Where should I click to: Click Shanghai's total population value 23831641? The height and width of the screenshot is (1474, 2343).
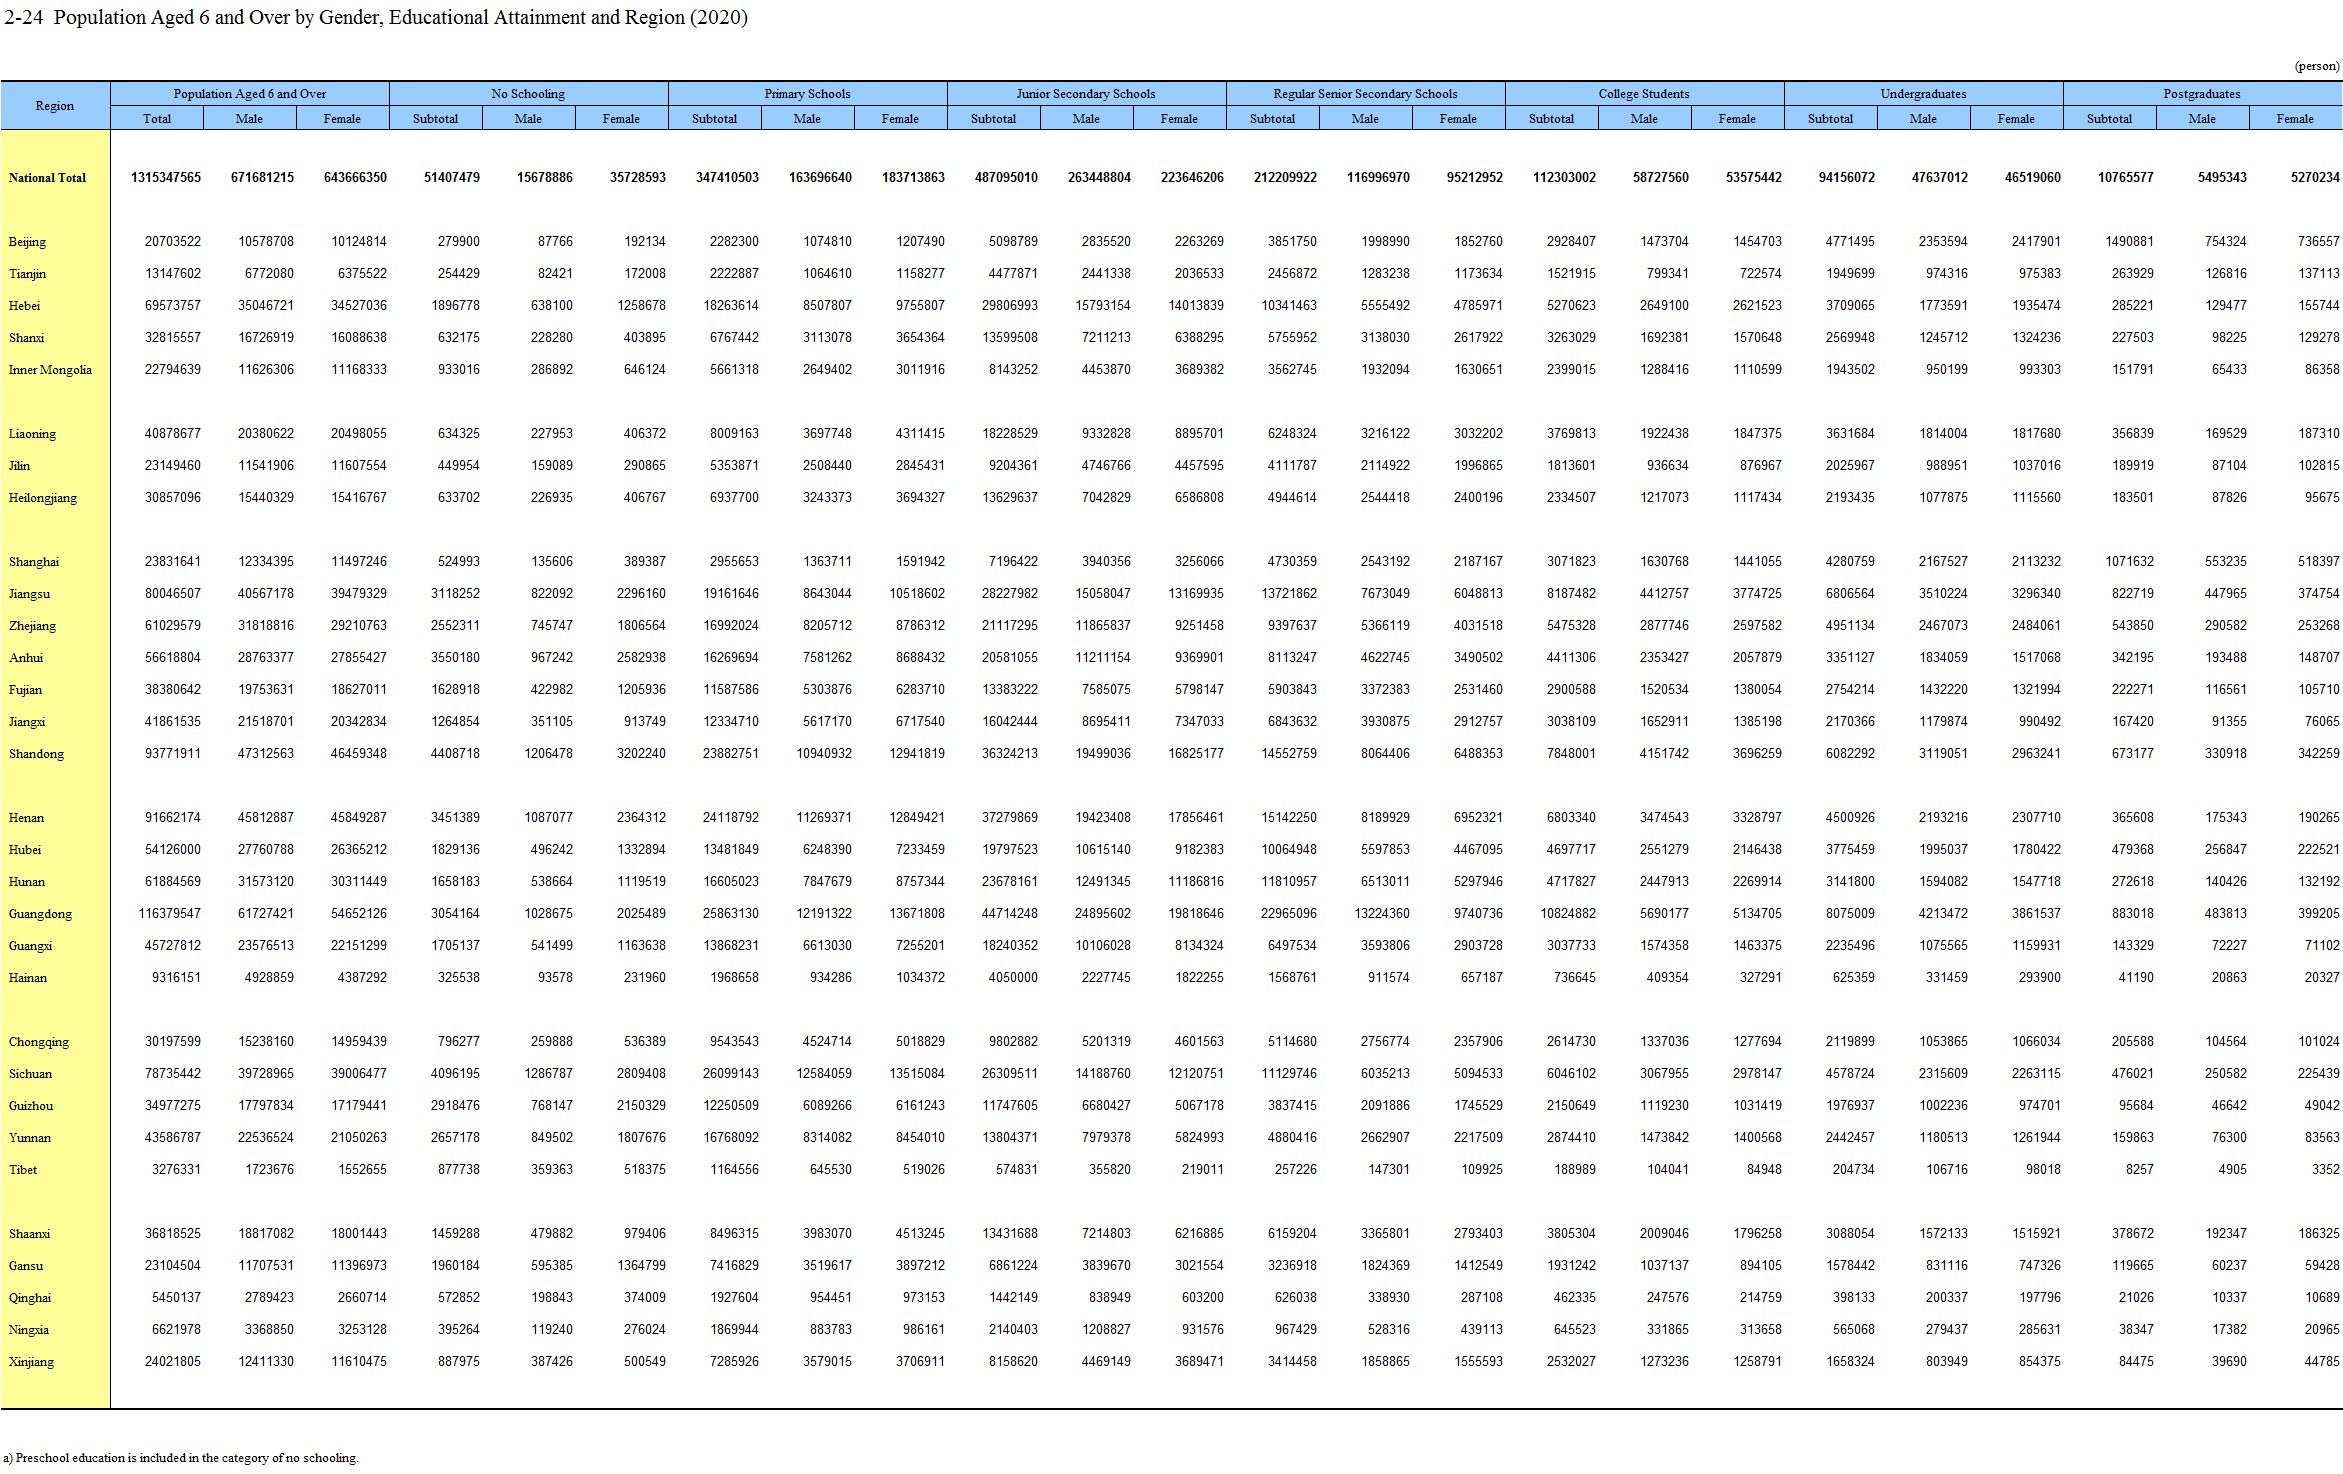(x=172, y=562)
